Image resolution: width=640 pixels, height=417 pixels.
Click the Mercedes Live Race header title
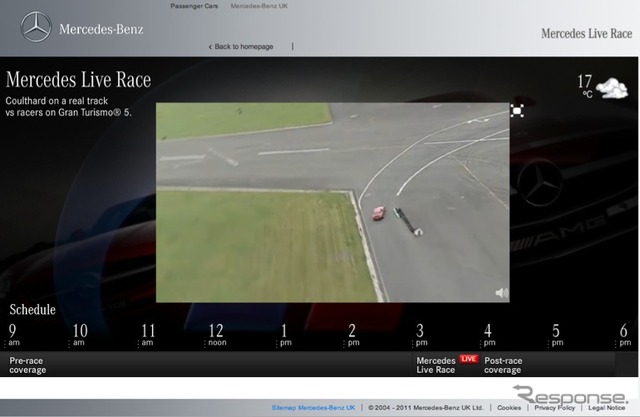[x=587, y=33]
